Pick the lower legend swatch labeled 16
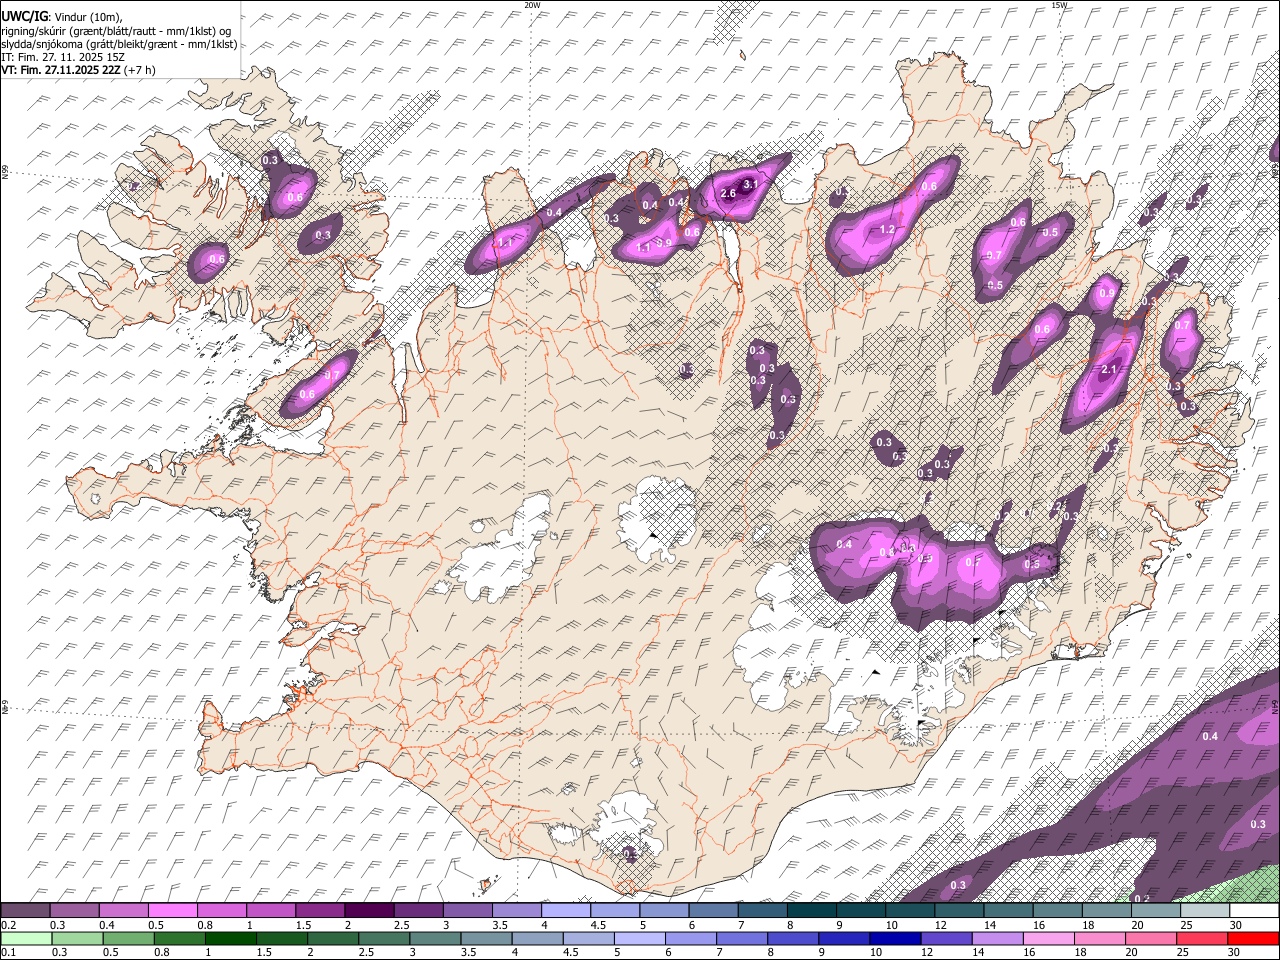The height and width of the screenshot is (960, 1280). (x=1049, y=939)
